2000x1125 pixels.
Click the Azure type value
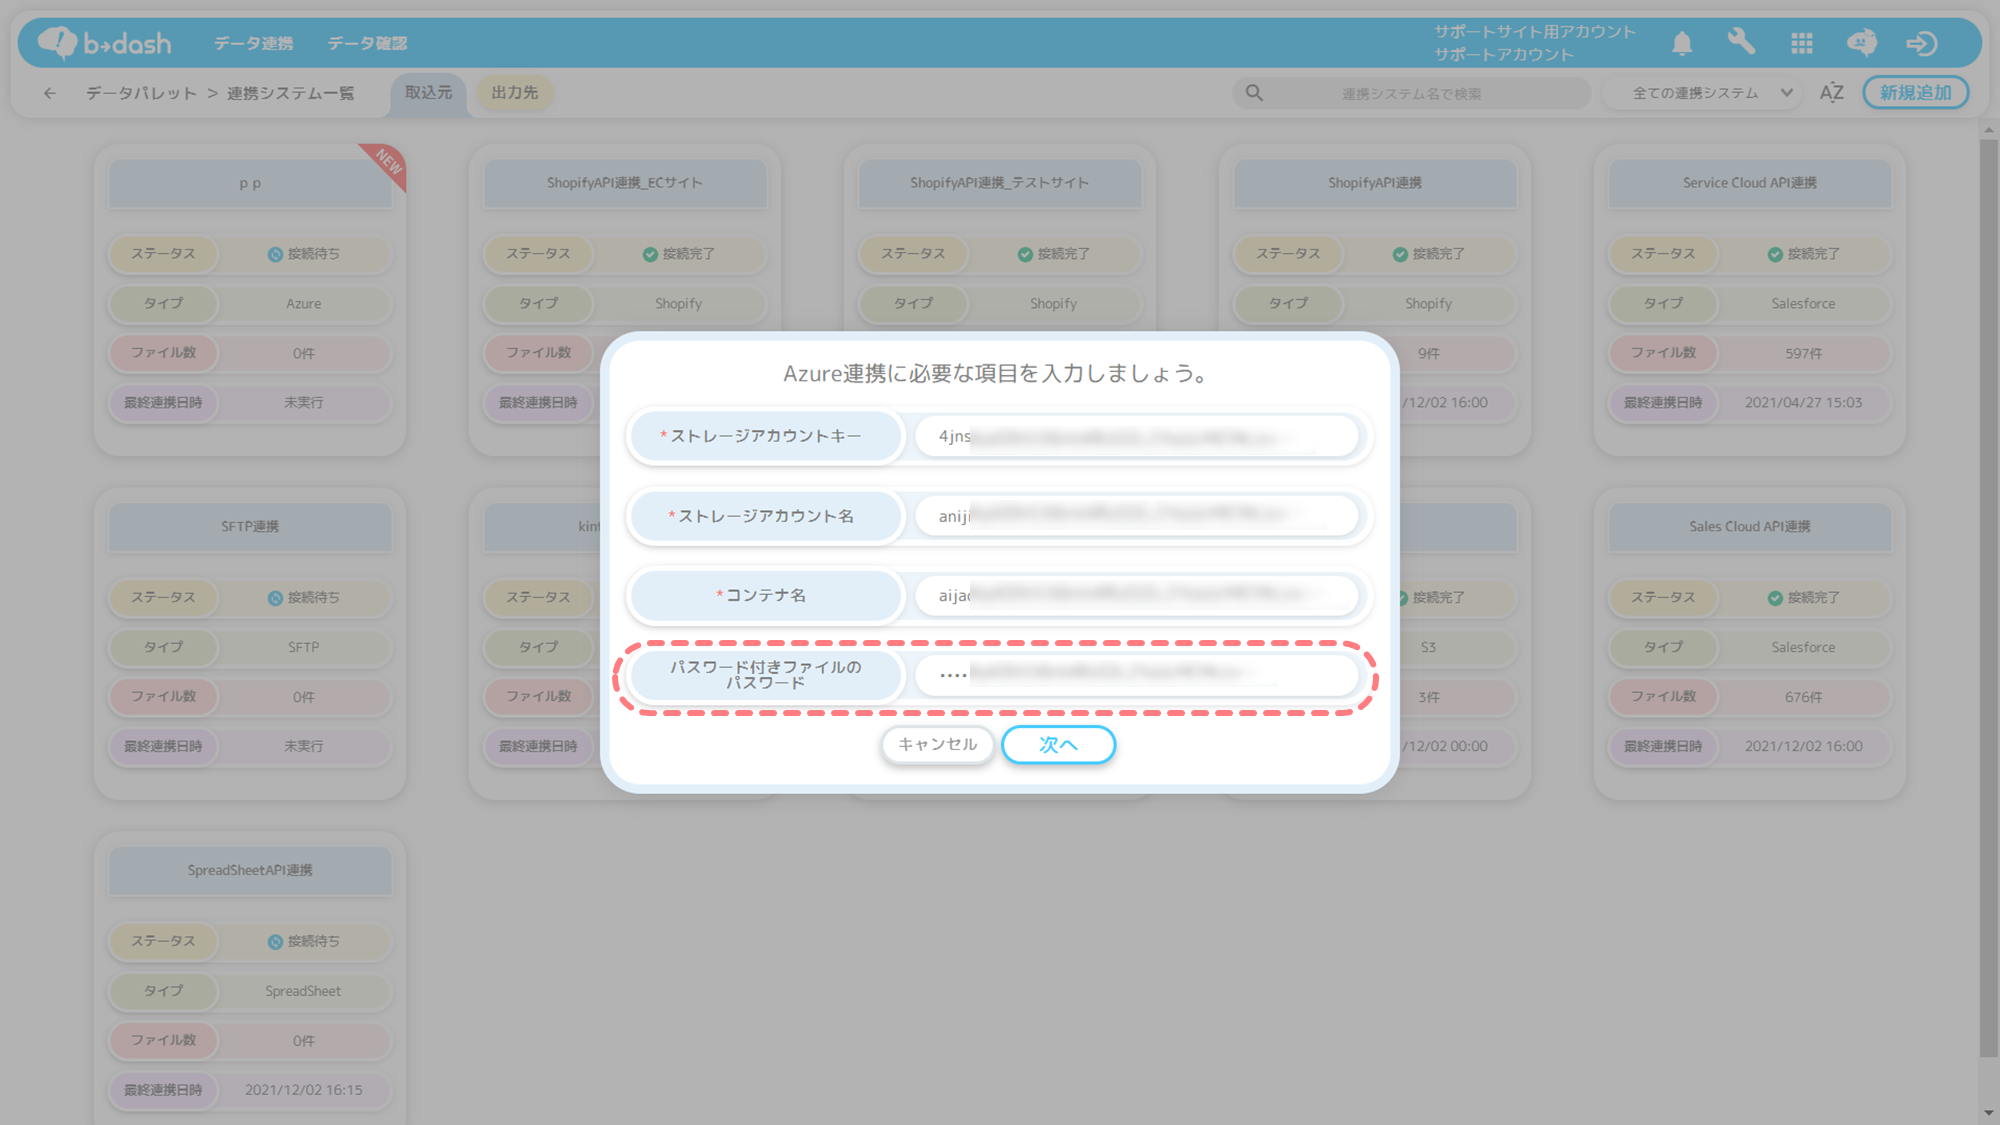pos(304,304)
